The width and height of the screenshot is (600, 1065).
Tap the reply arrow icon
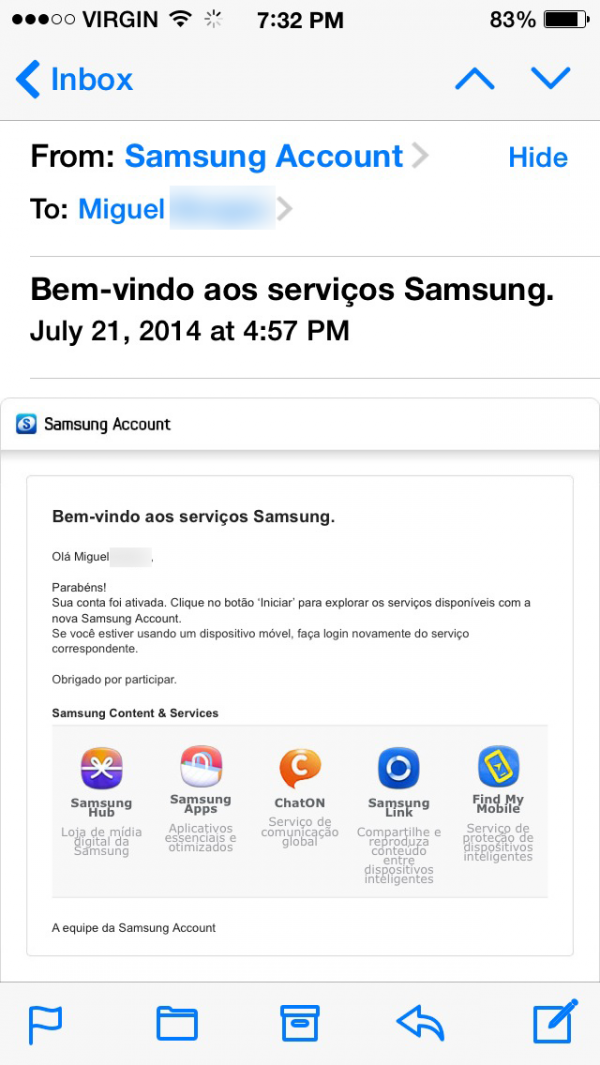click(421, 1024)
